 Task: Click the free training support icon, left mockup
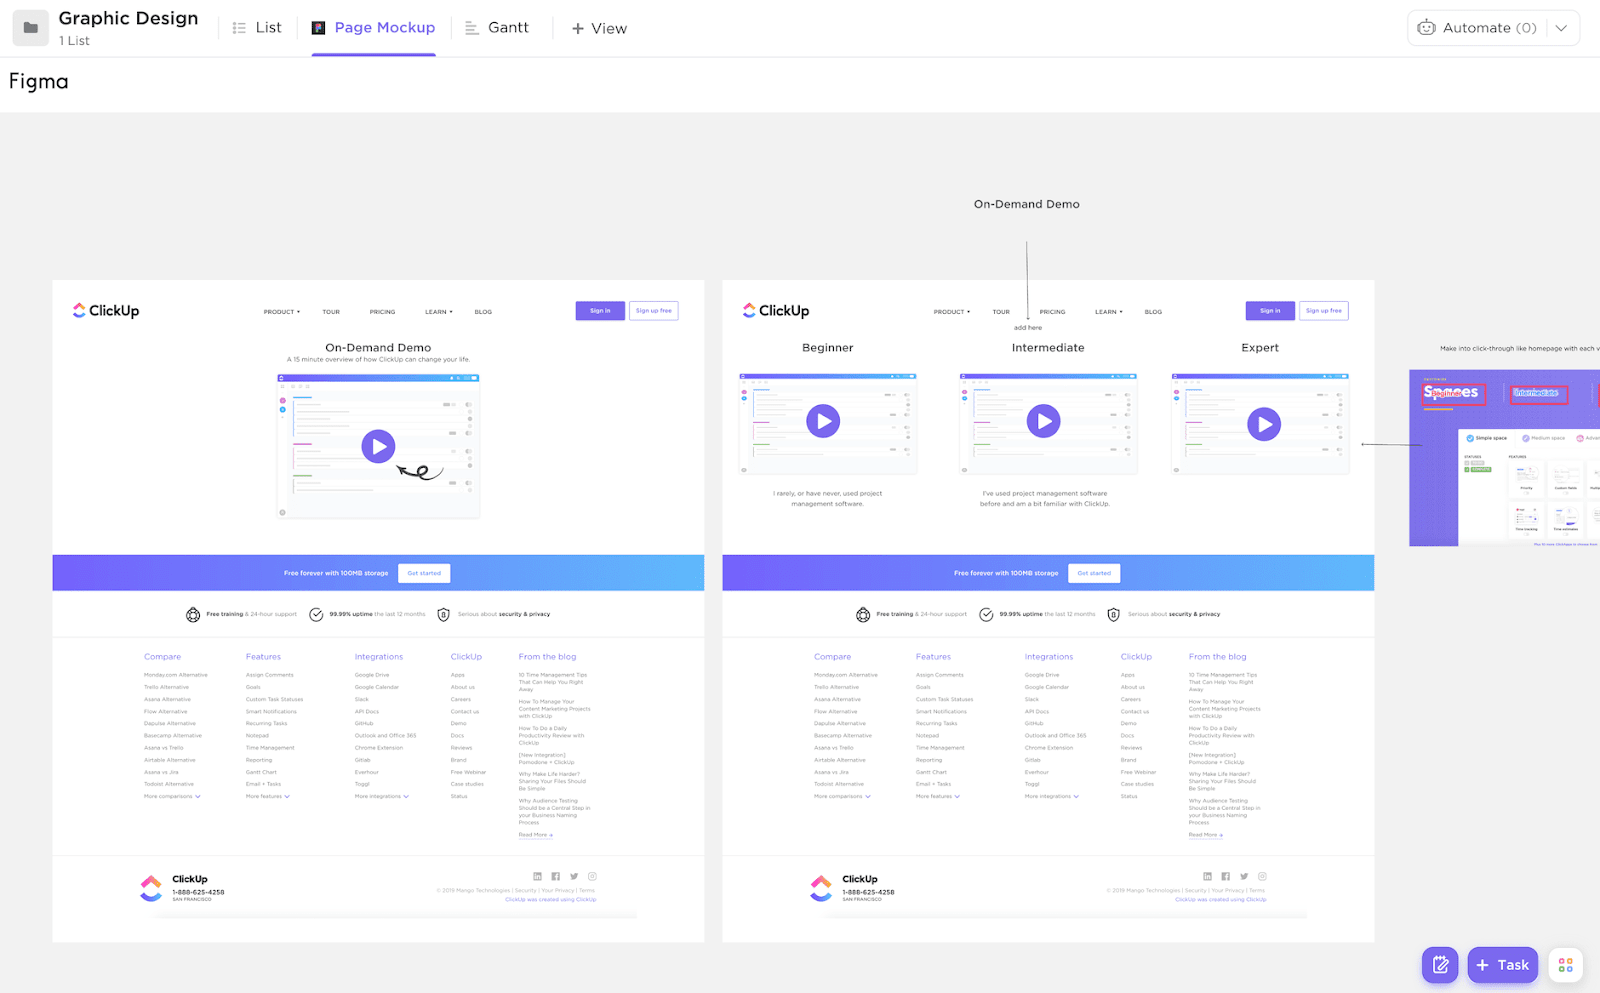click(193, 614)
